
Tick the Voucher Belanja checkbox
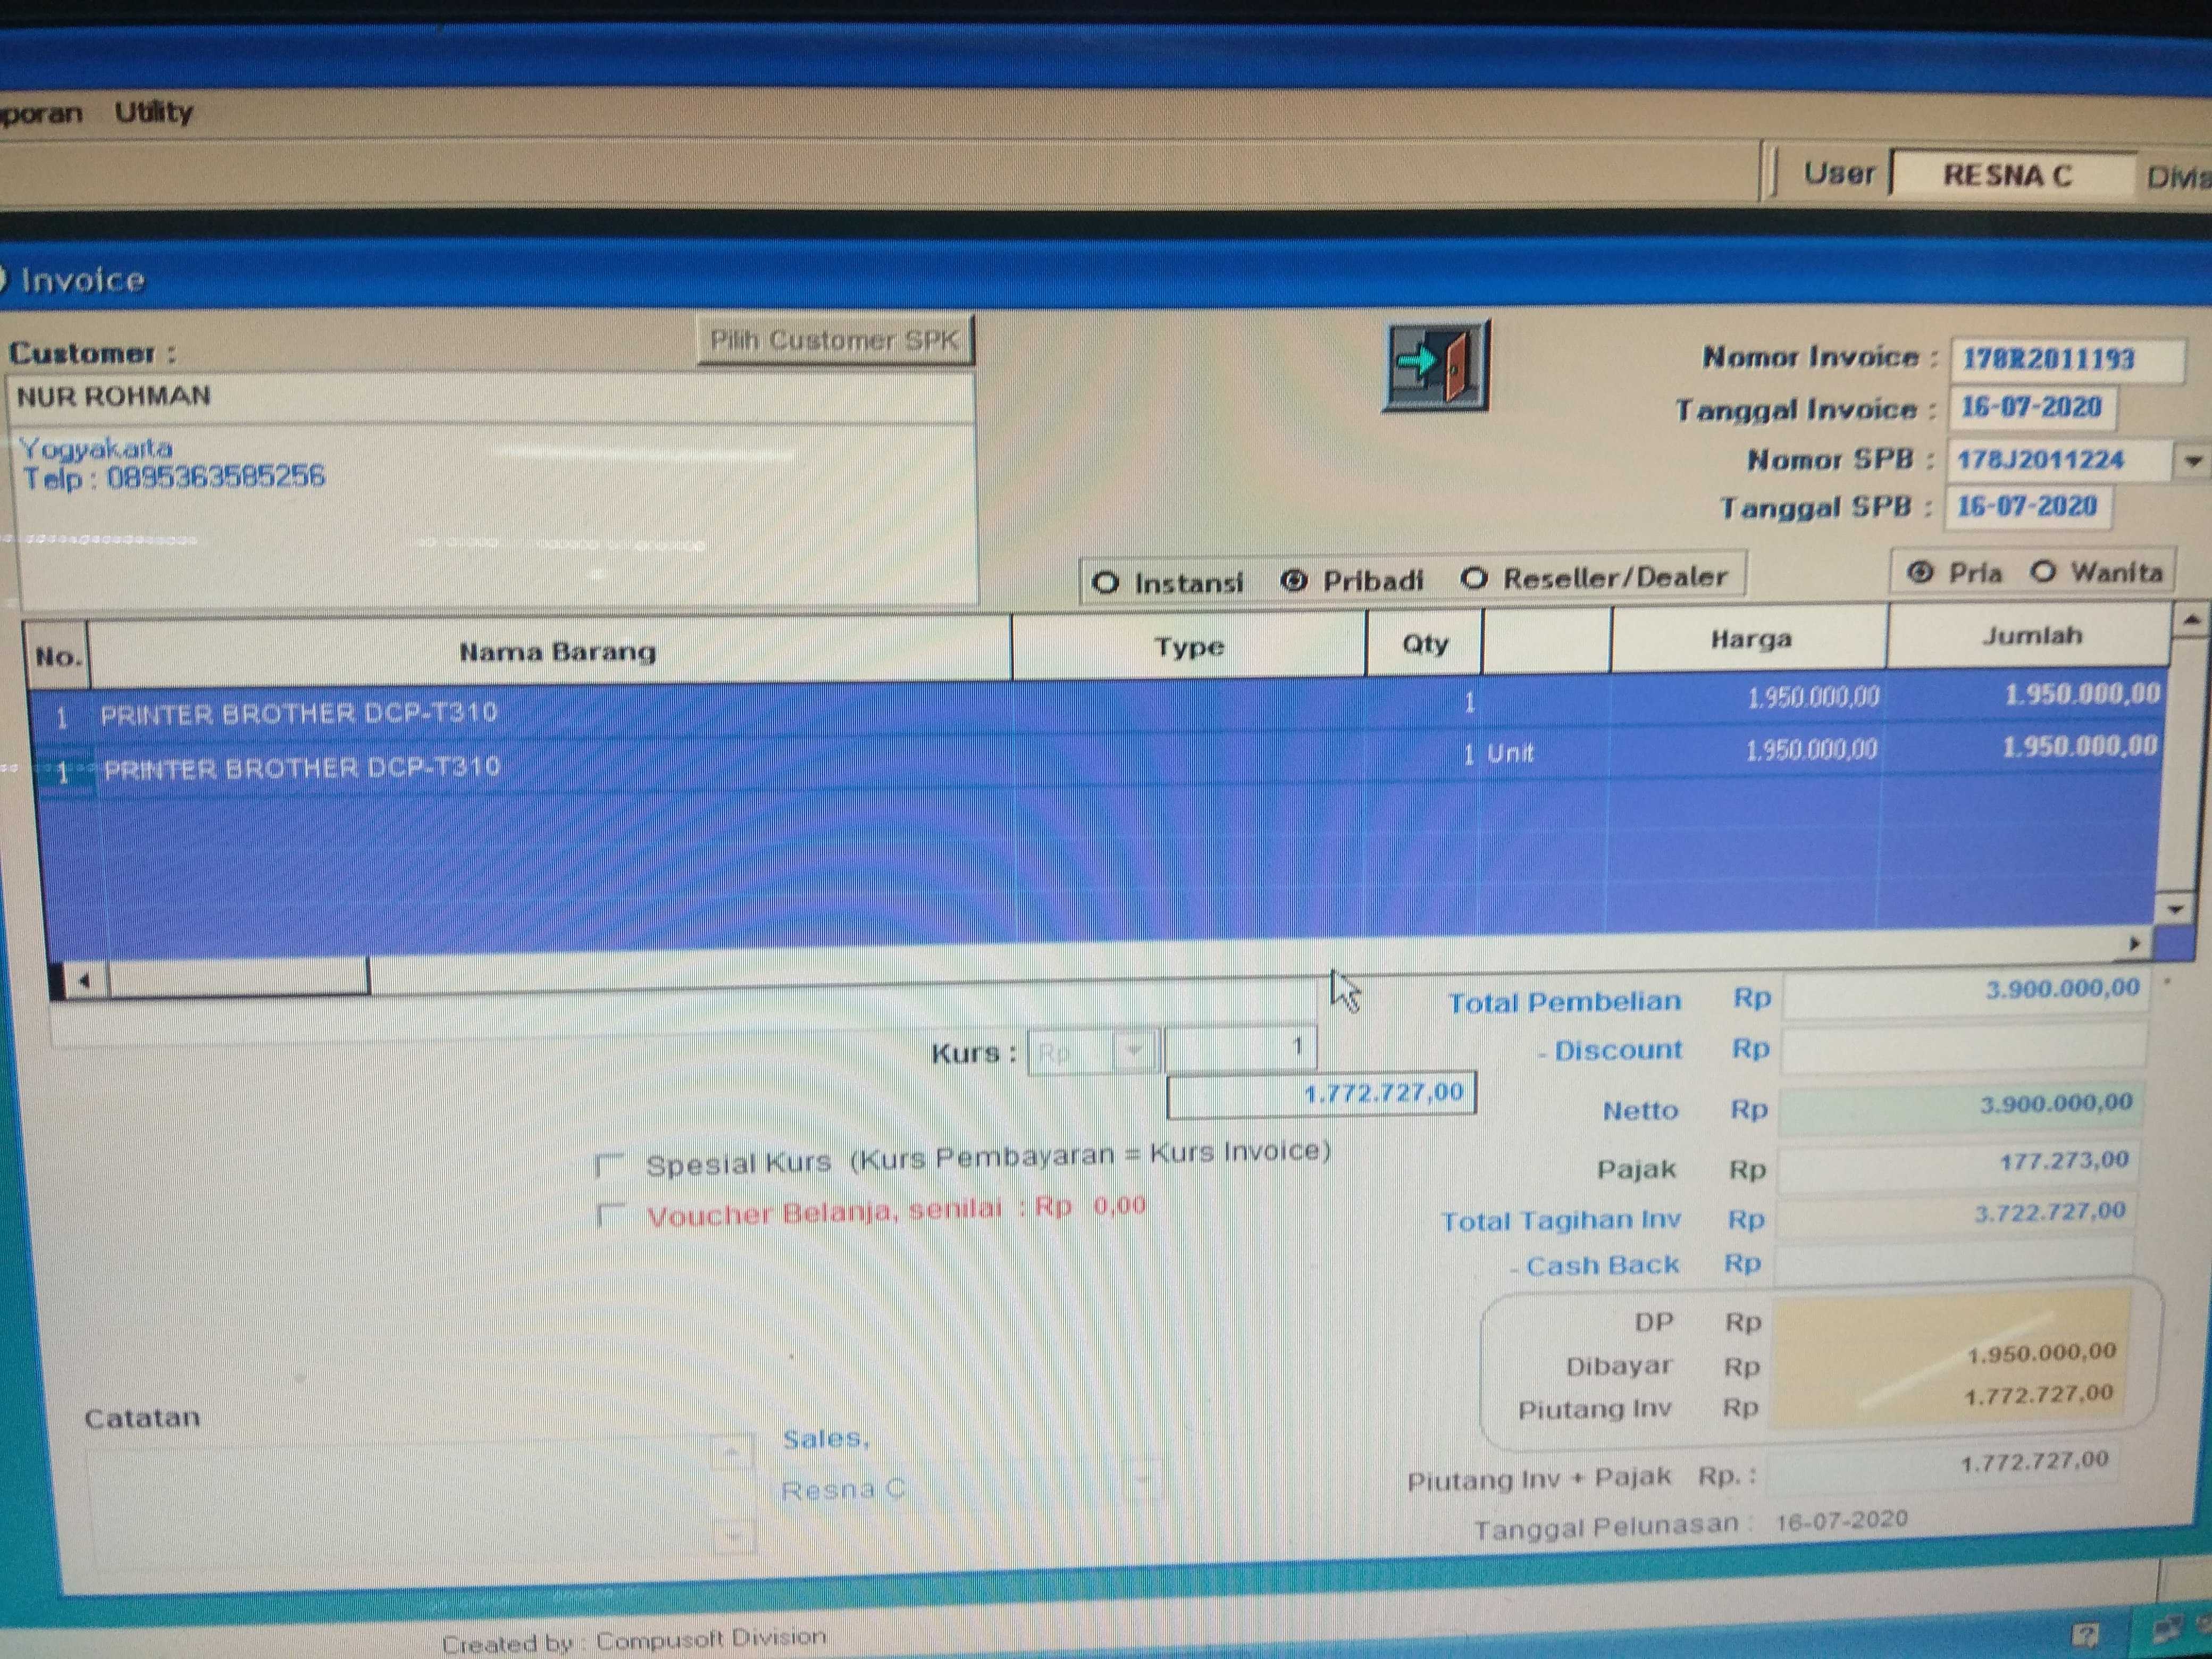click(x=610, y=1216)
